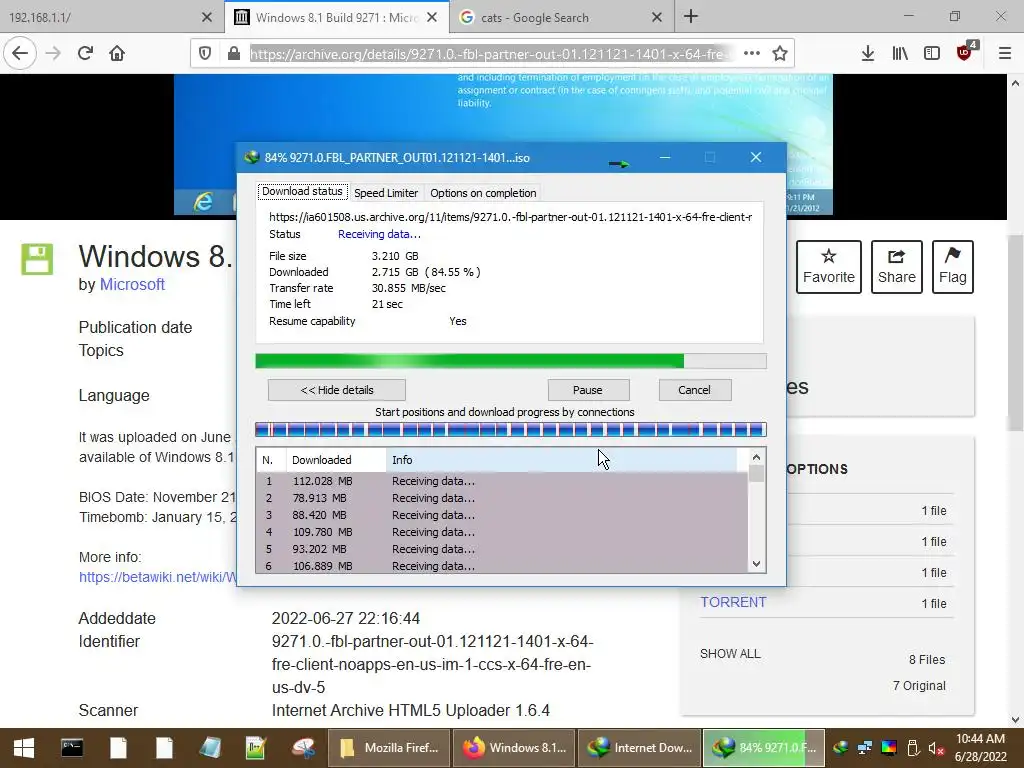Reload the archive.org page

tap(85, 54)
